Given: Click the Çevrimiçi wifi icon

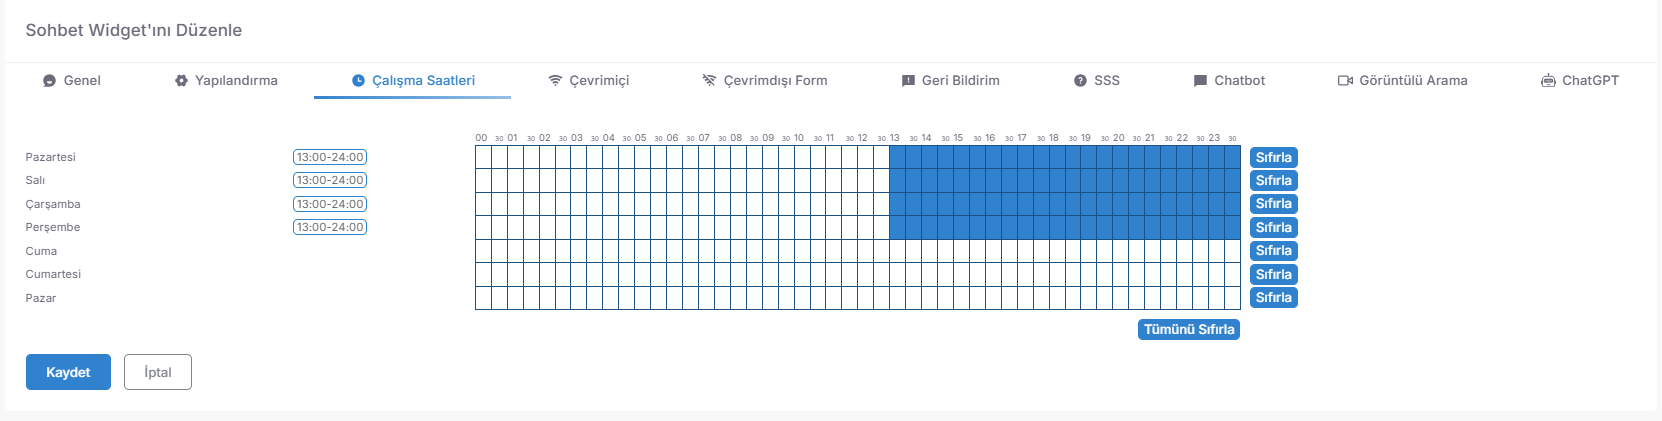Looking at the screenshot, I should tap(555, 81).
